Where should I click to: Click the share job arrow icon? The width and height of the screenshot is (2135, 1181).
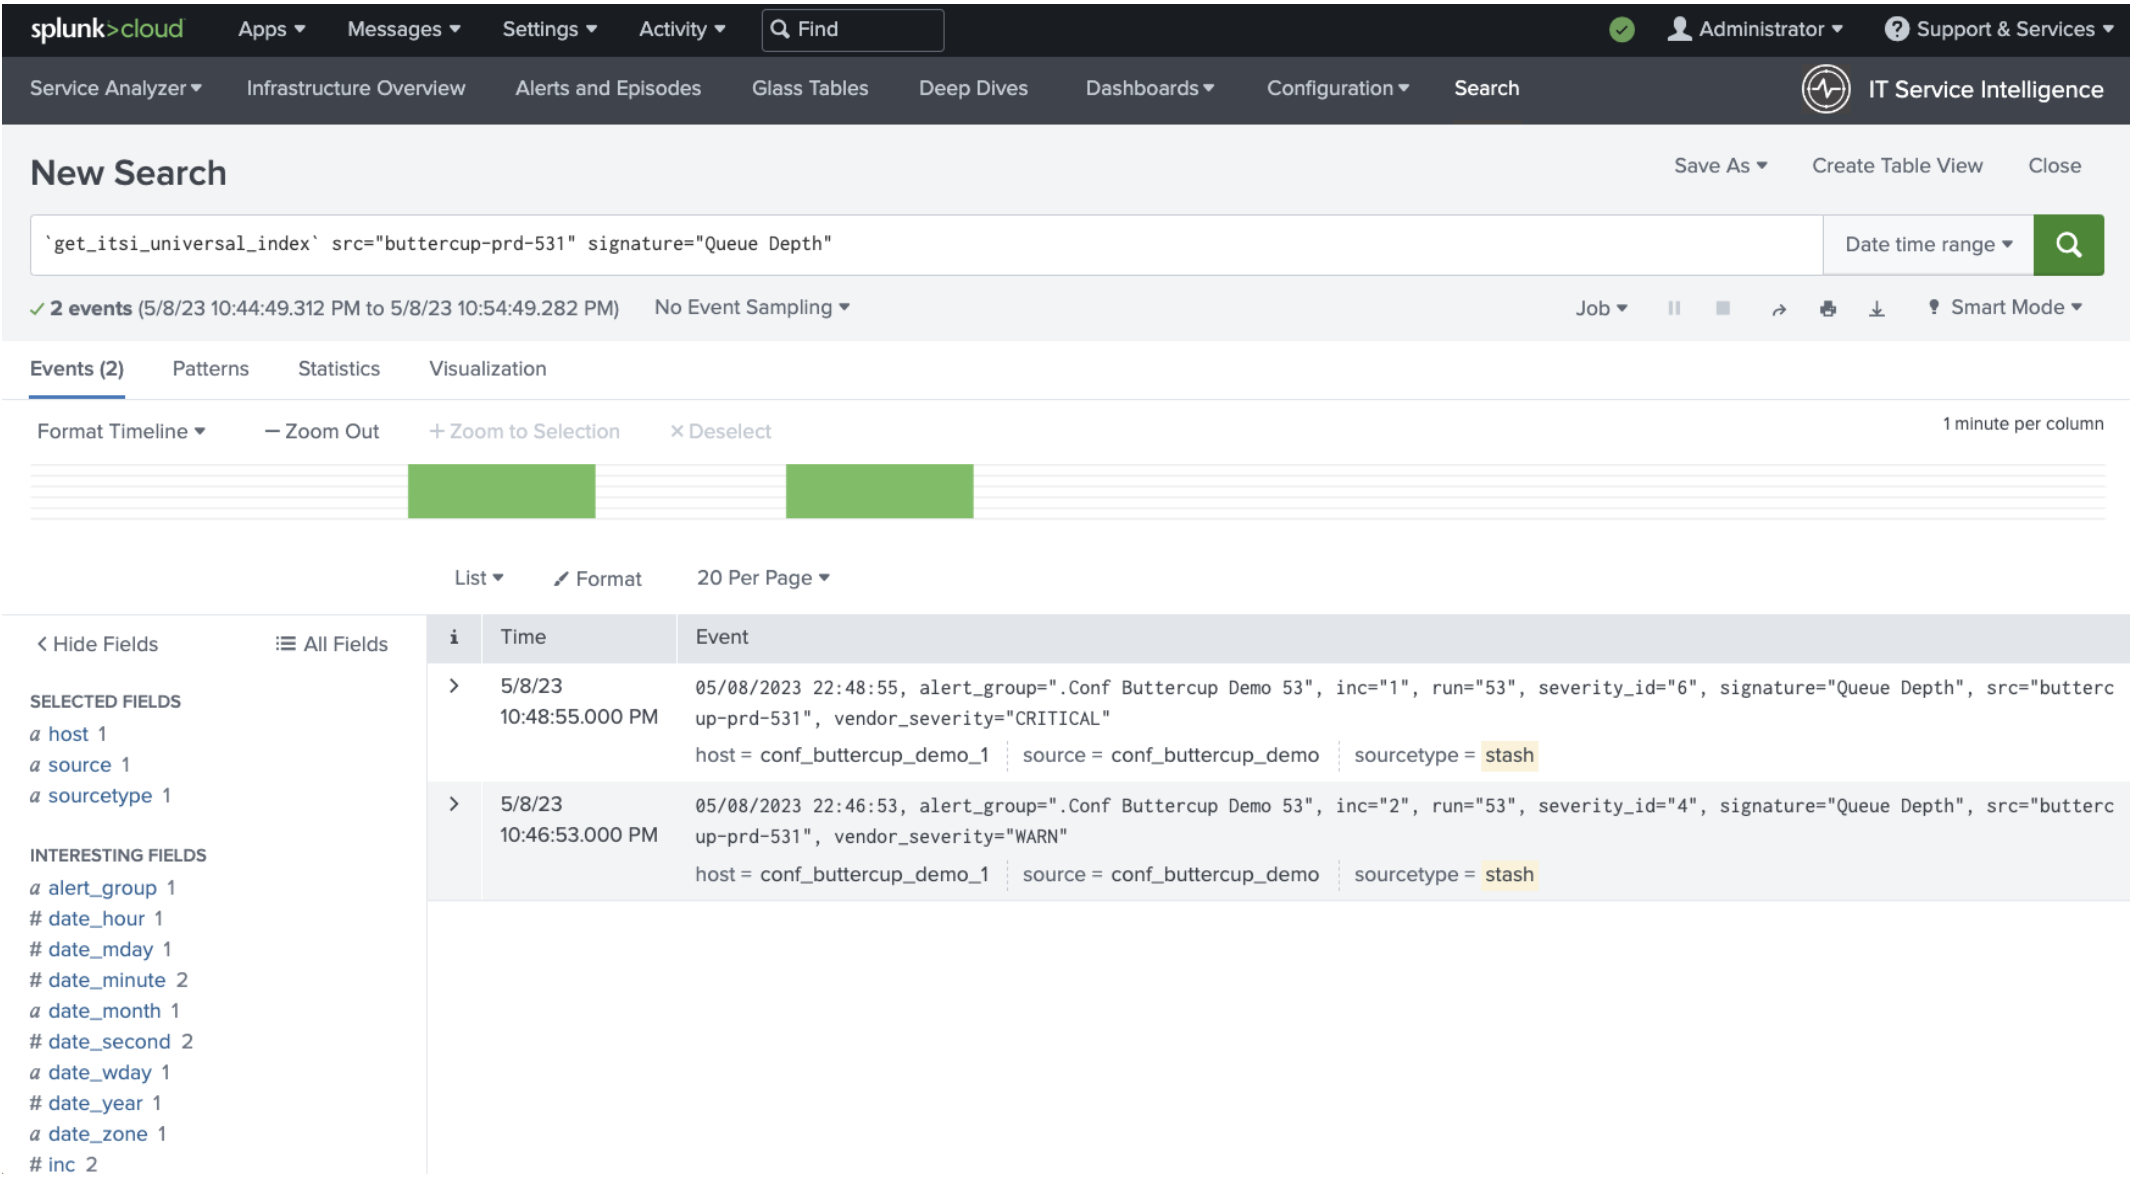point(1778,309)
